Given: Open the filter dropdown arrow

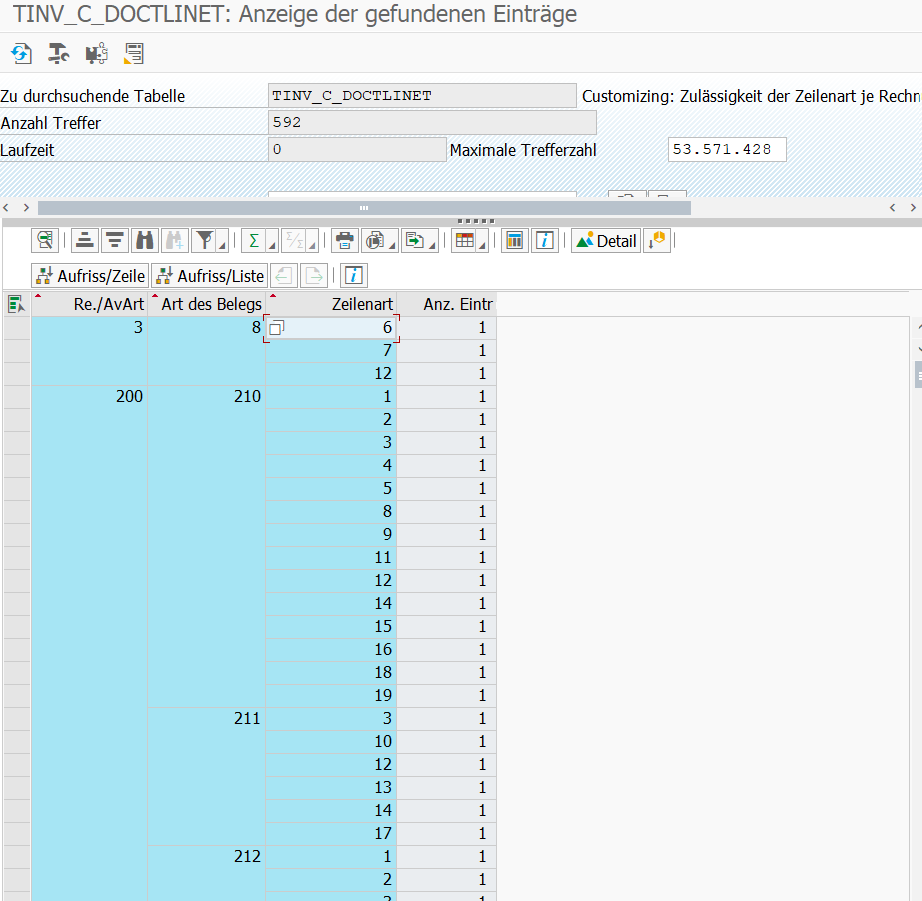Looking at the screenshot, I should [221, 242].
